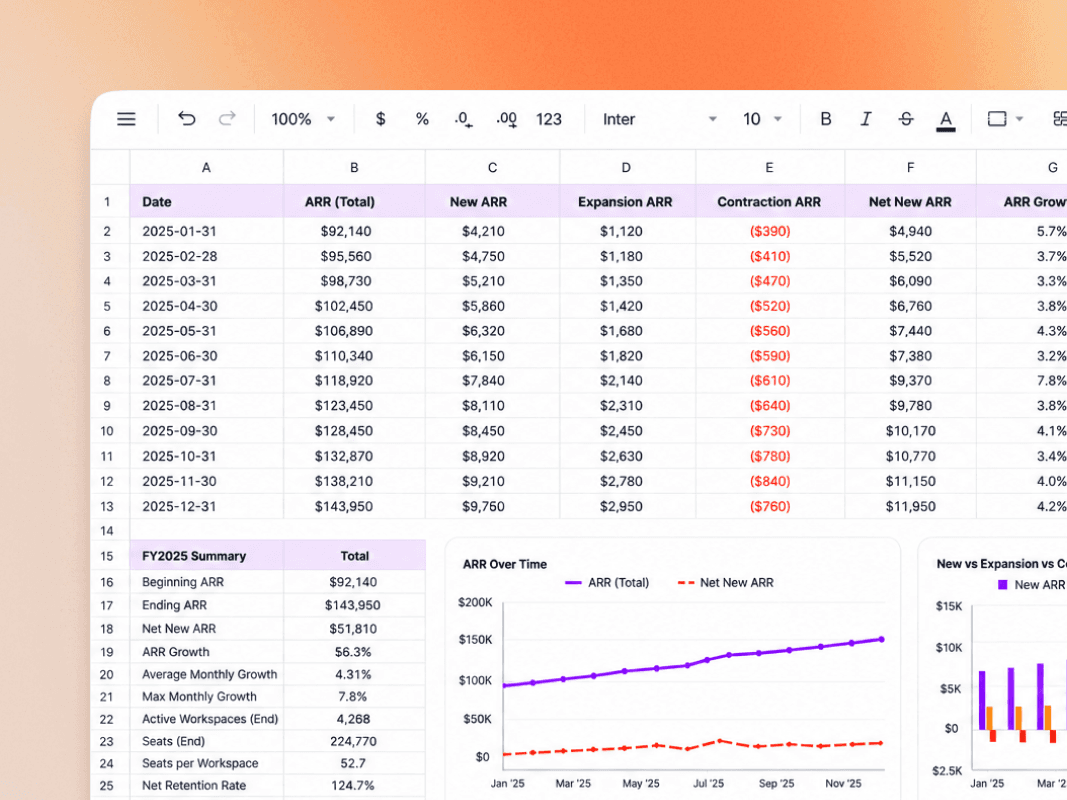Select the $11,950 Net New ARR cell
Screen dimensions: 1067x800
coord(910,506)
